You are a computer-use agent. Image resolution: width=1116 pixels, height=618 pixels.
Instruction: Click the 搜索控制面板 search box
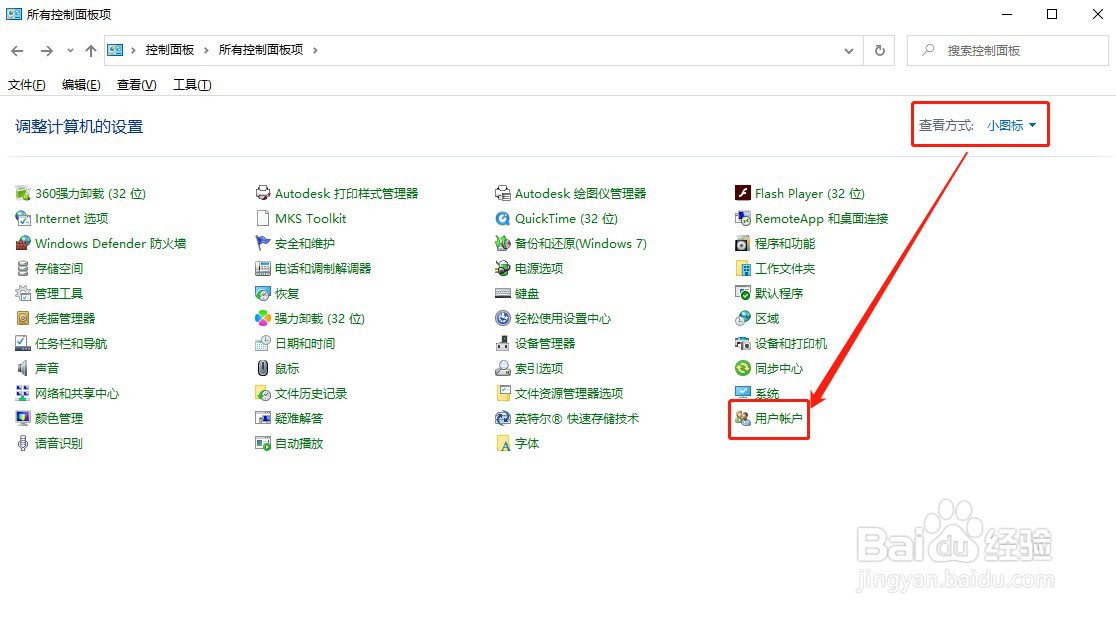click(1007, 51)
